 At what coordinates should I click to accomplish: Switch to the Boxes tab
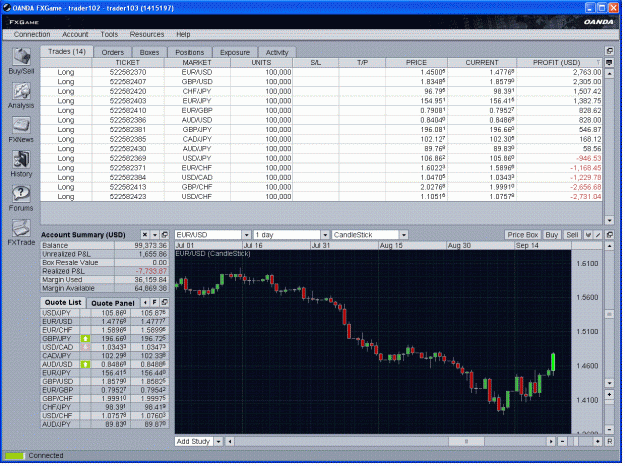(x=149, y=52)
